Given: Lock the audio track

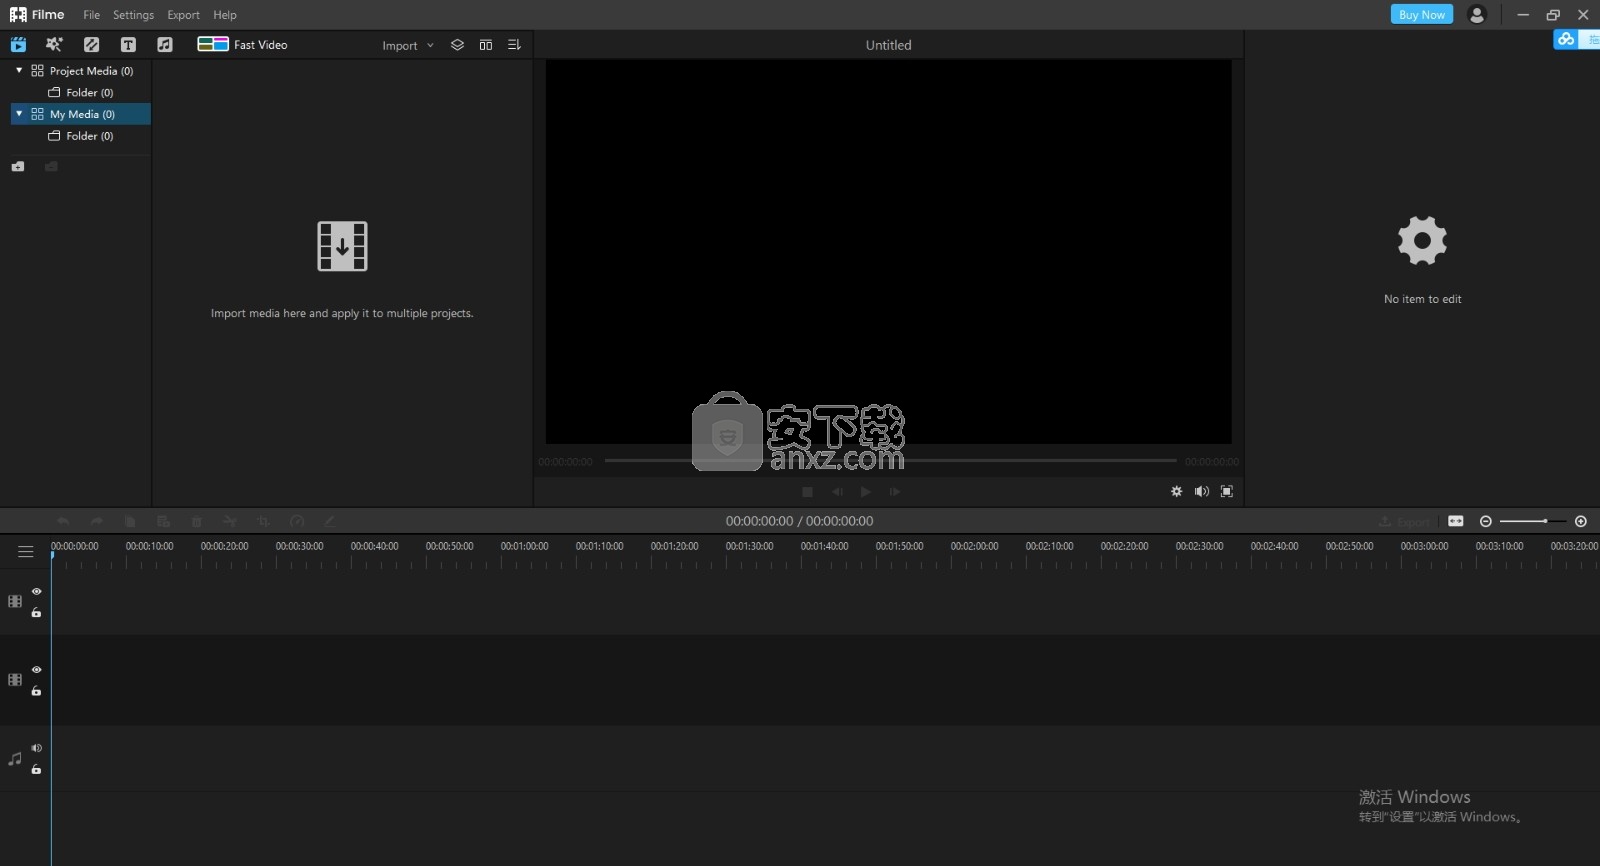Looking at the screenshot, I should tap(36, 769).
